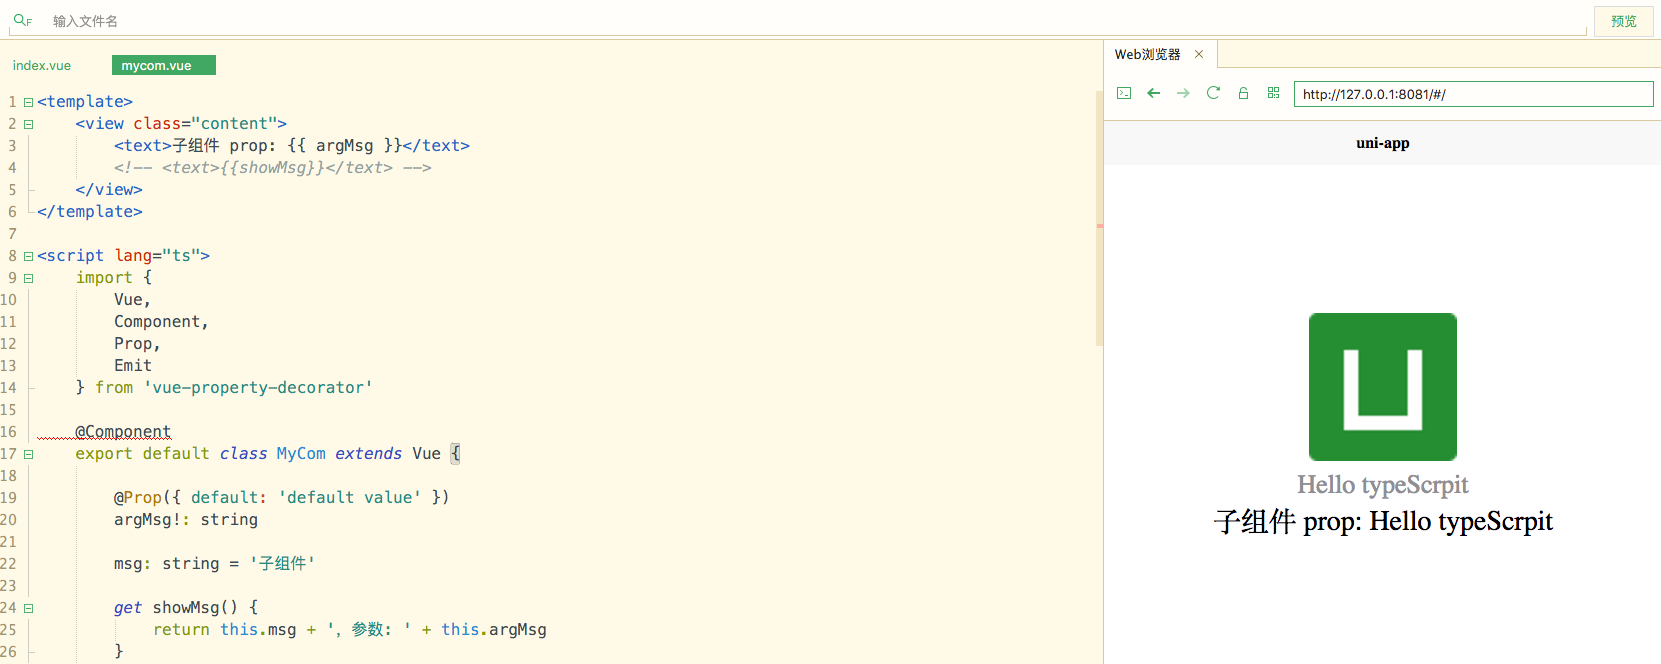Click class="content" attribute on line 2
The width and height of the screenshot is (1661, 664).
[x=205, y=123]
